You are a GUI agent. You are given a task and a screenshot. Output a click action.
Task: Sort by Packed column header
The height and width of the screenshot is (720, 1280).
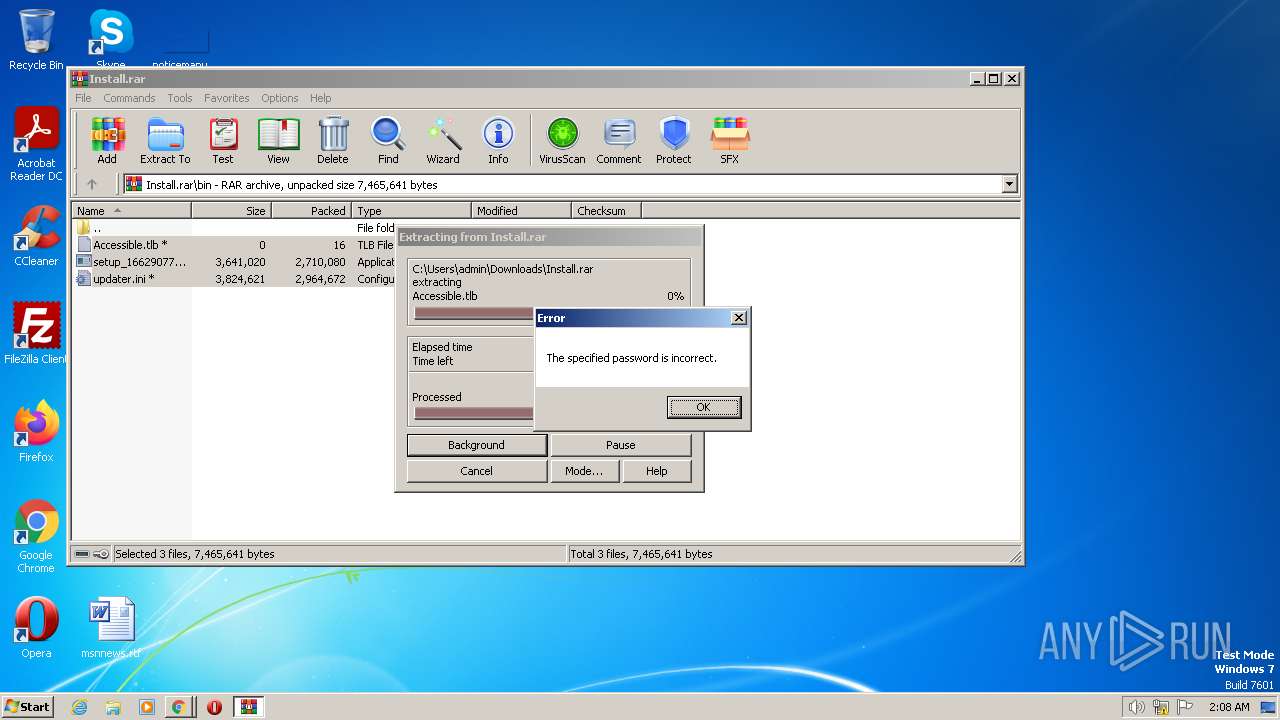click(311, 211)
